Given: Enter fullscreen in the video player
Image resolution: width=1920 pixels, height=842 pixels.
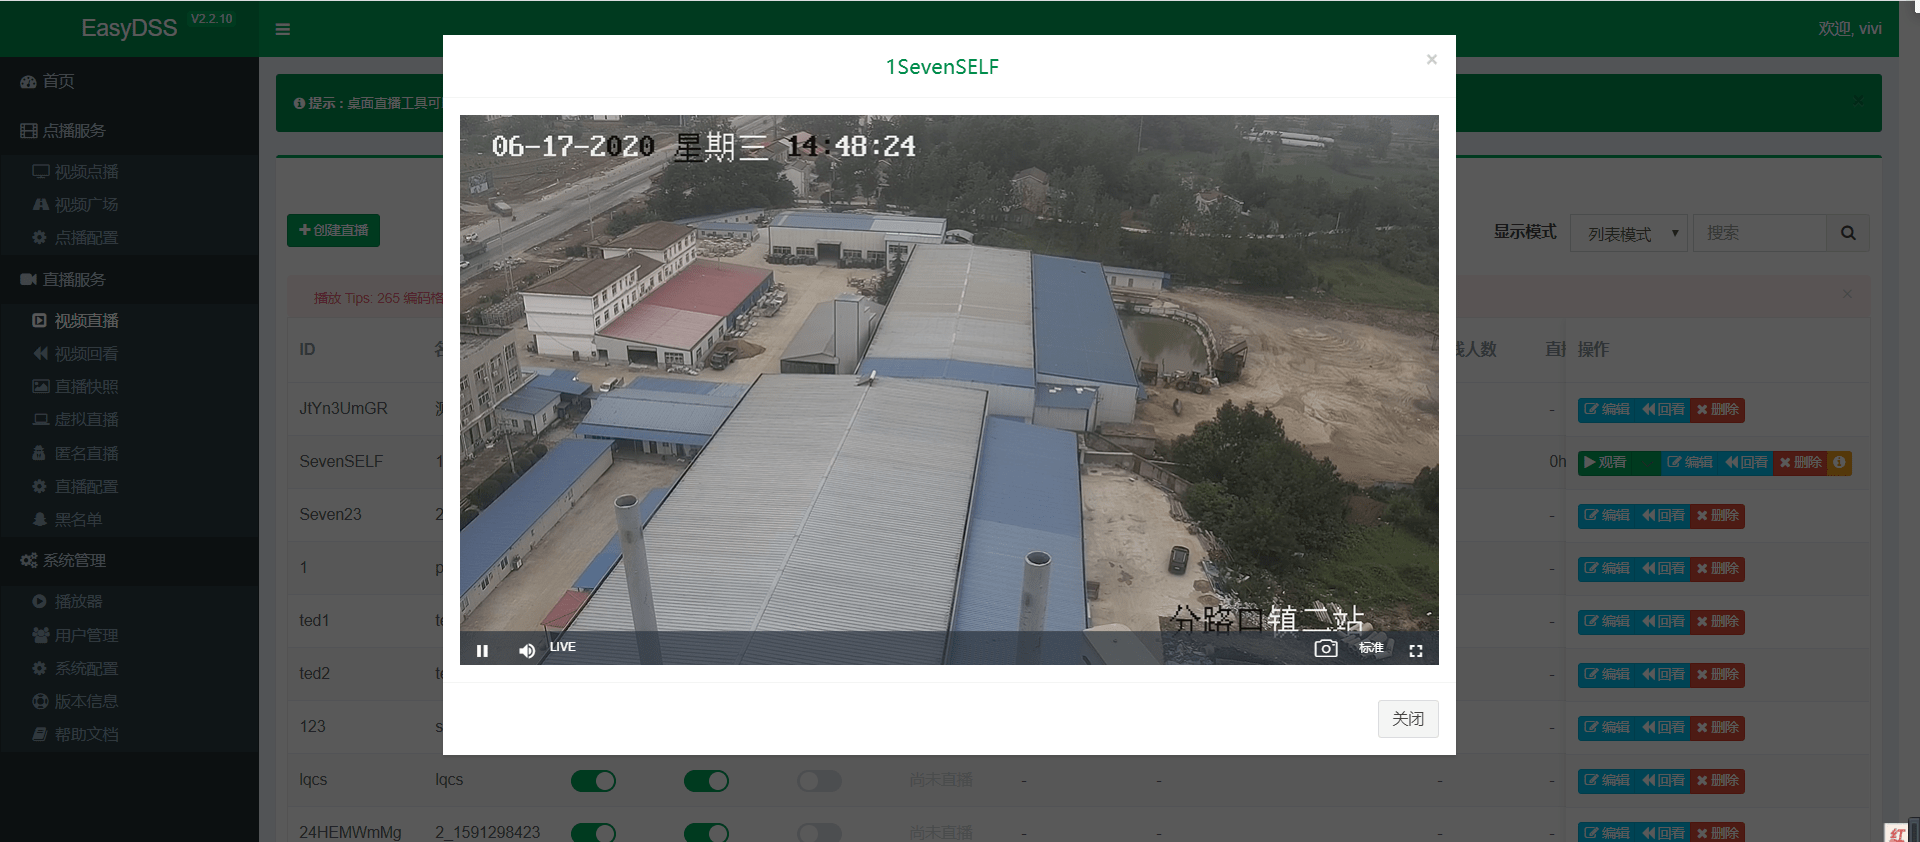Looking at the screenshot, I should coord(1416,650).
